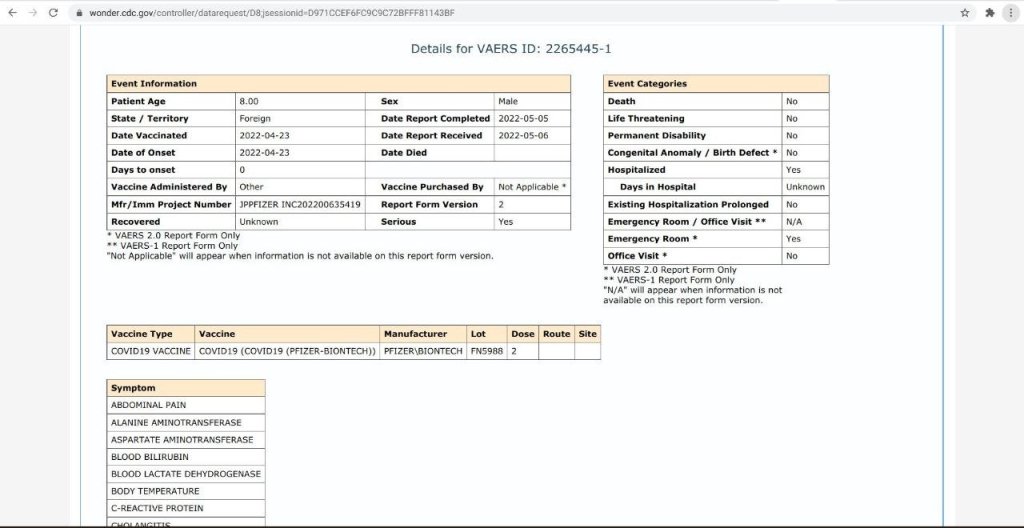
Task: Click the C-REACTIVE PROTEIN symptom row
Action: (186, 508)
